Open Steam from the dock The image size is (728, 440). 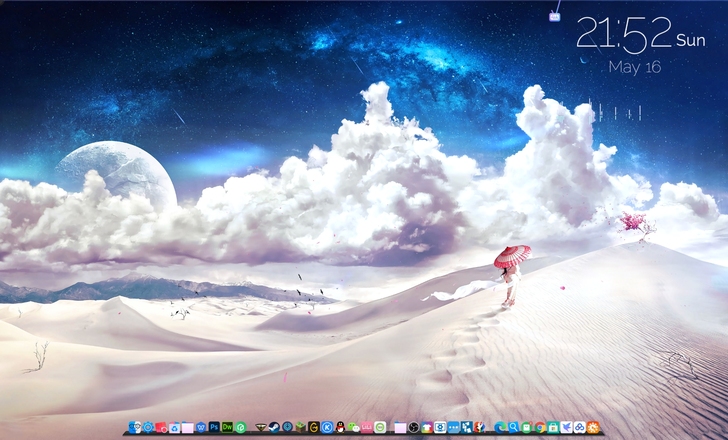274,427
